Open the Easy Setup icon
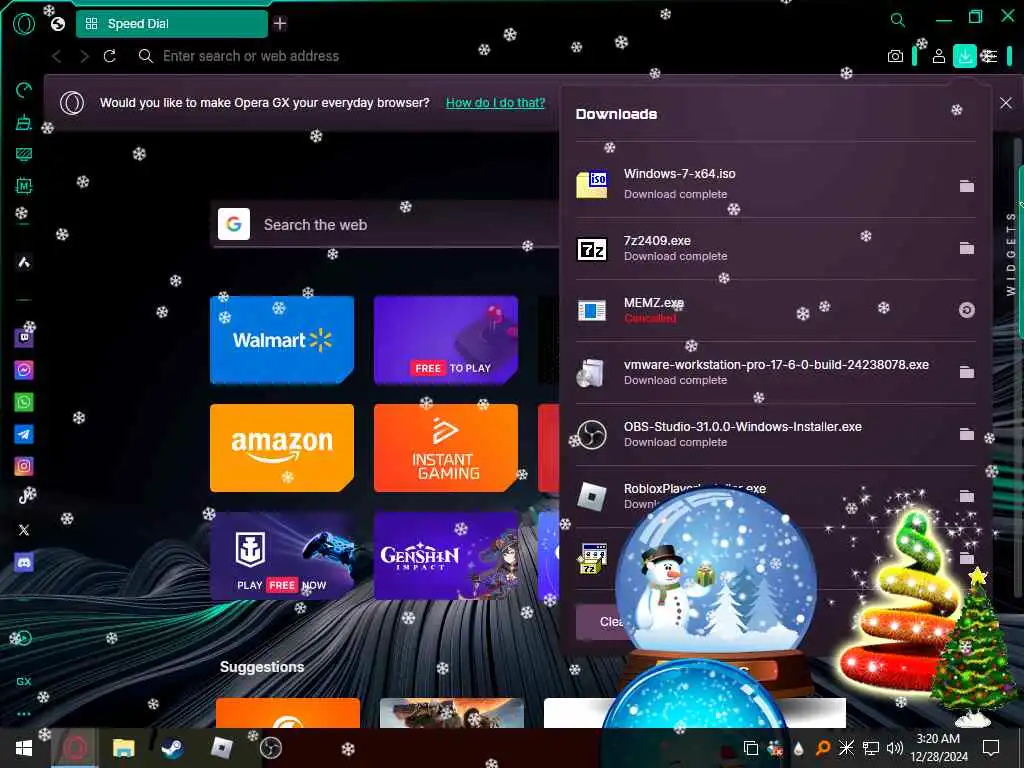 coord(990,56)
